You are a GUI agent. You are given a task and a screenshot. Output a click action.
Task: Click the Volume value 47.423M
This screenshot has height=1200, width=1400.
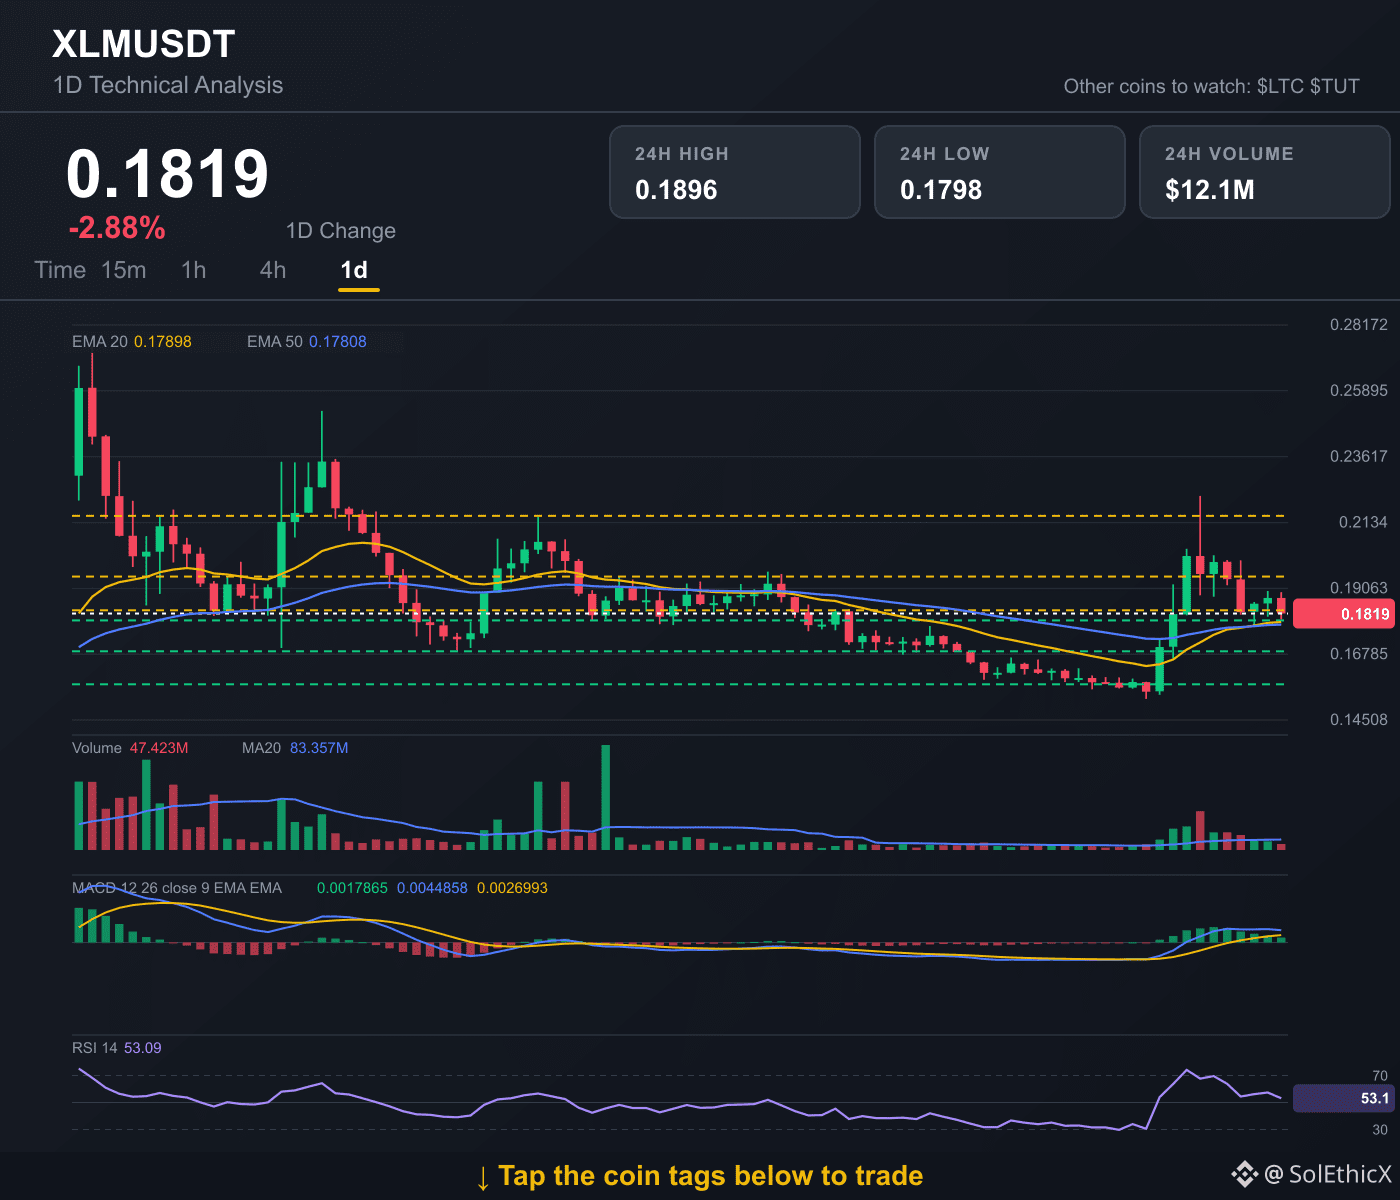click(159, 748)
